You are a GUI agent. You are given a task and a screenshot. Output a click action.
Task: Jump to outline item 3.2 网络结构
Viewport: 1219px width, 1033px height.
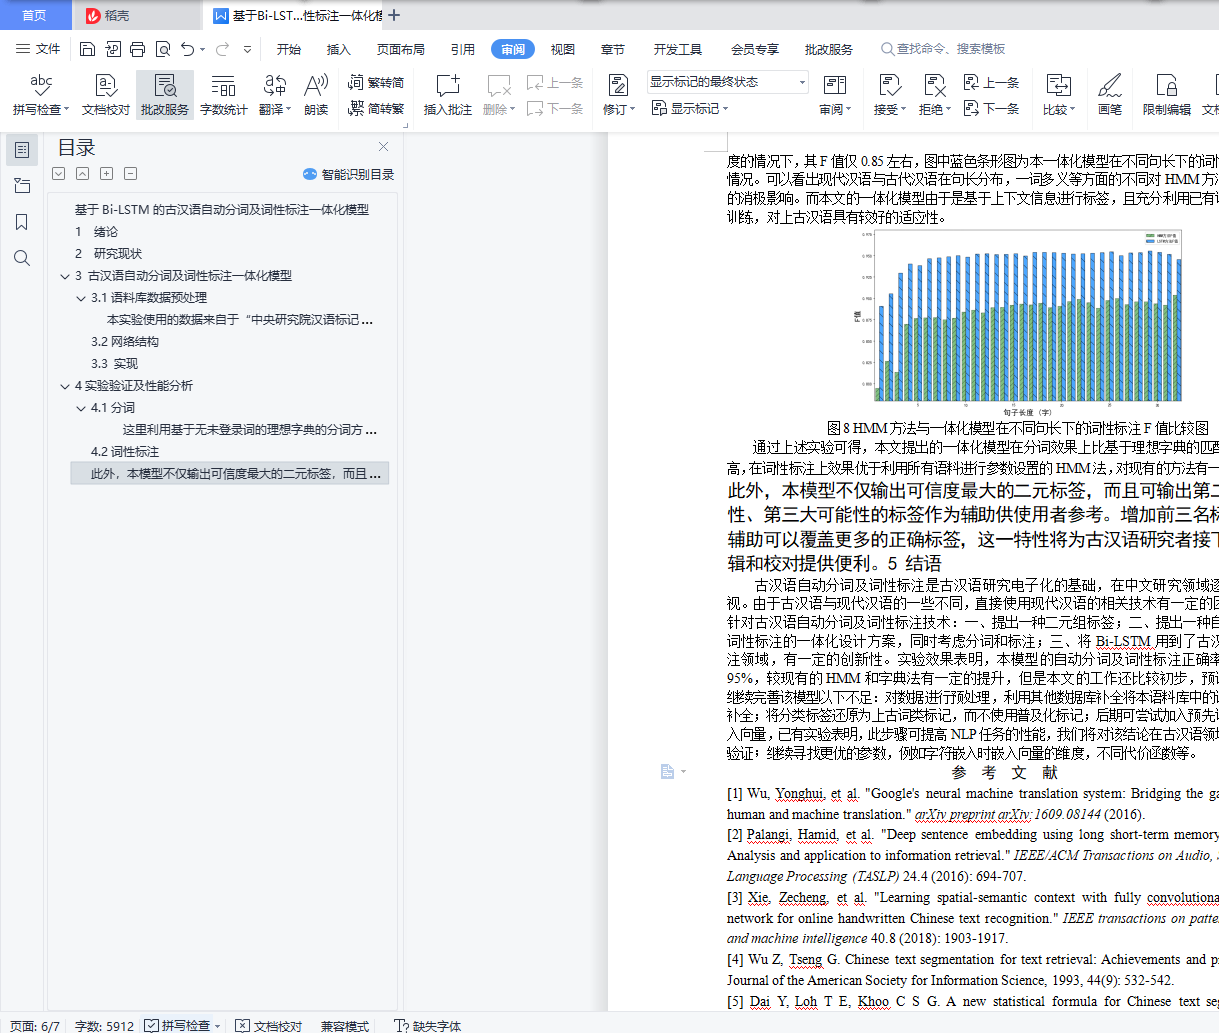click(124, 342)
